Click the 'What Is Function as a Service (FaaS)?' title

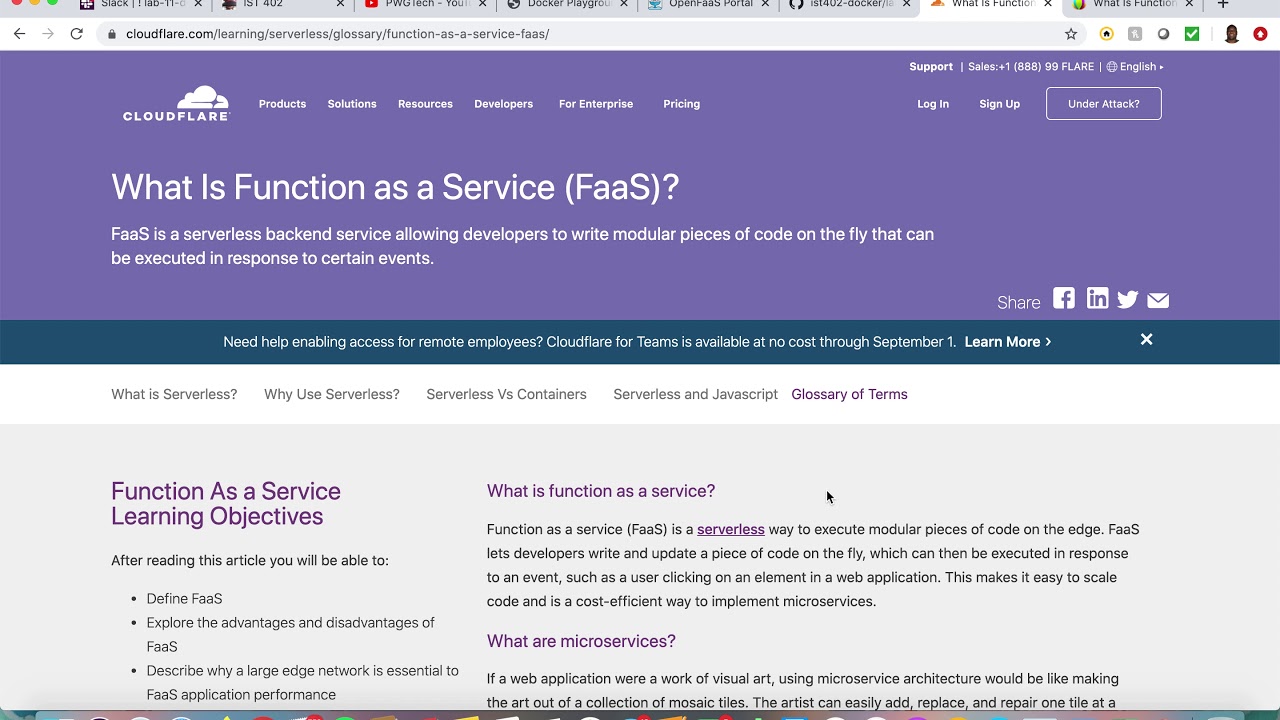(395, 187)
